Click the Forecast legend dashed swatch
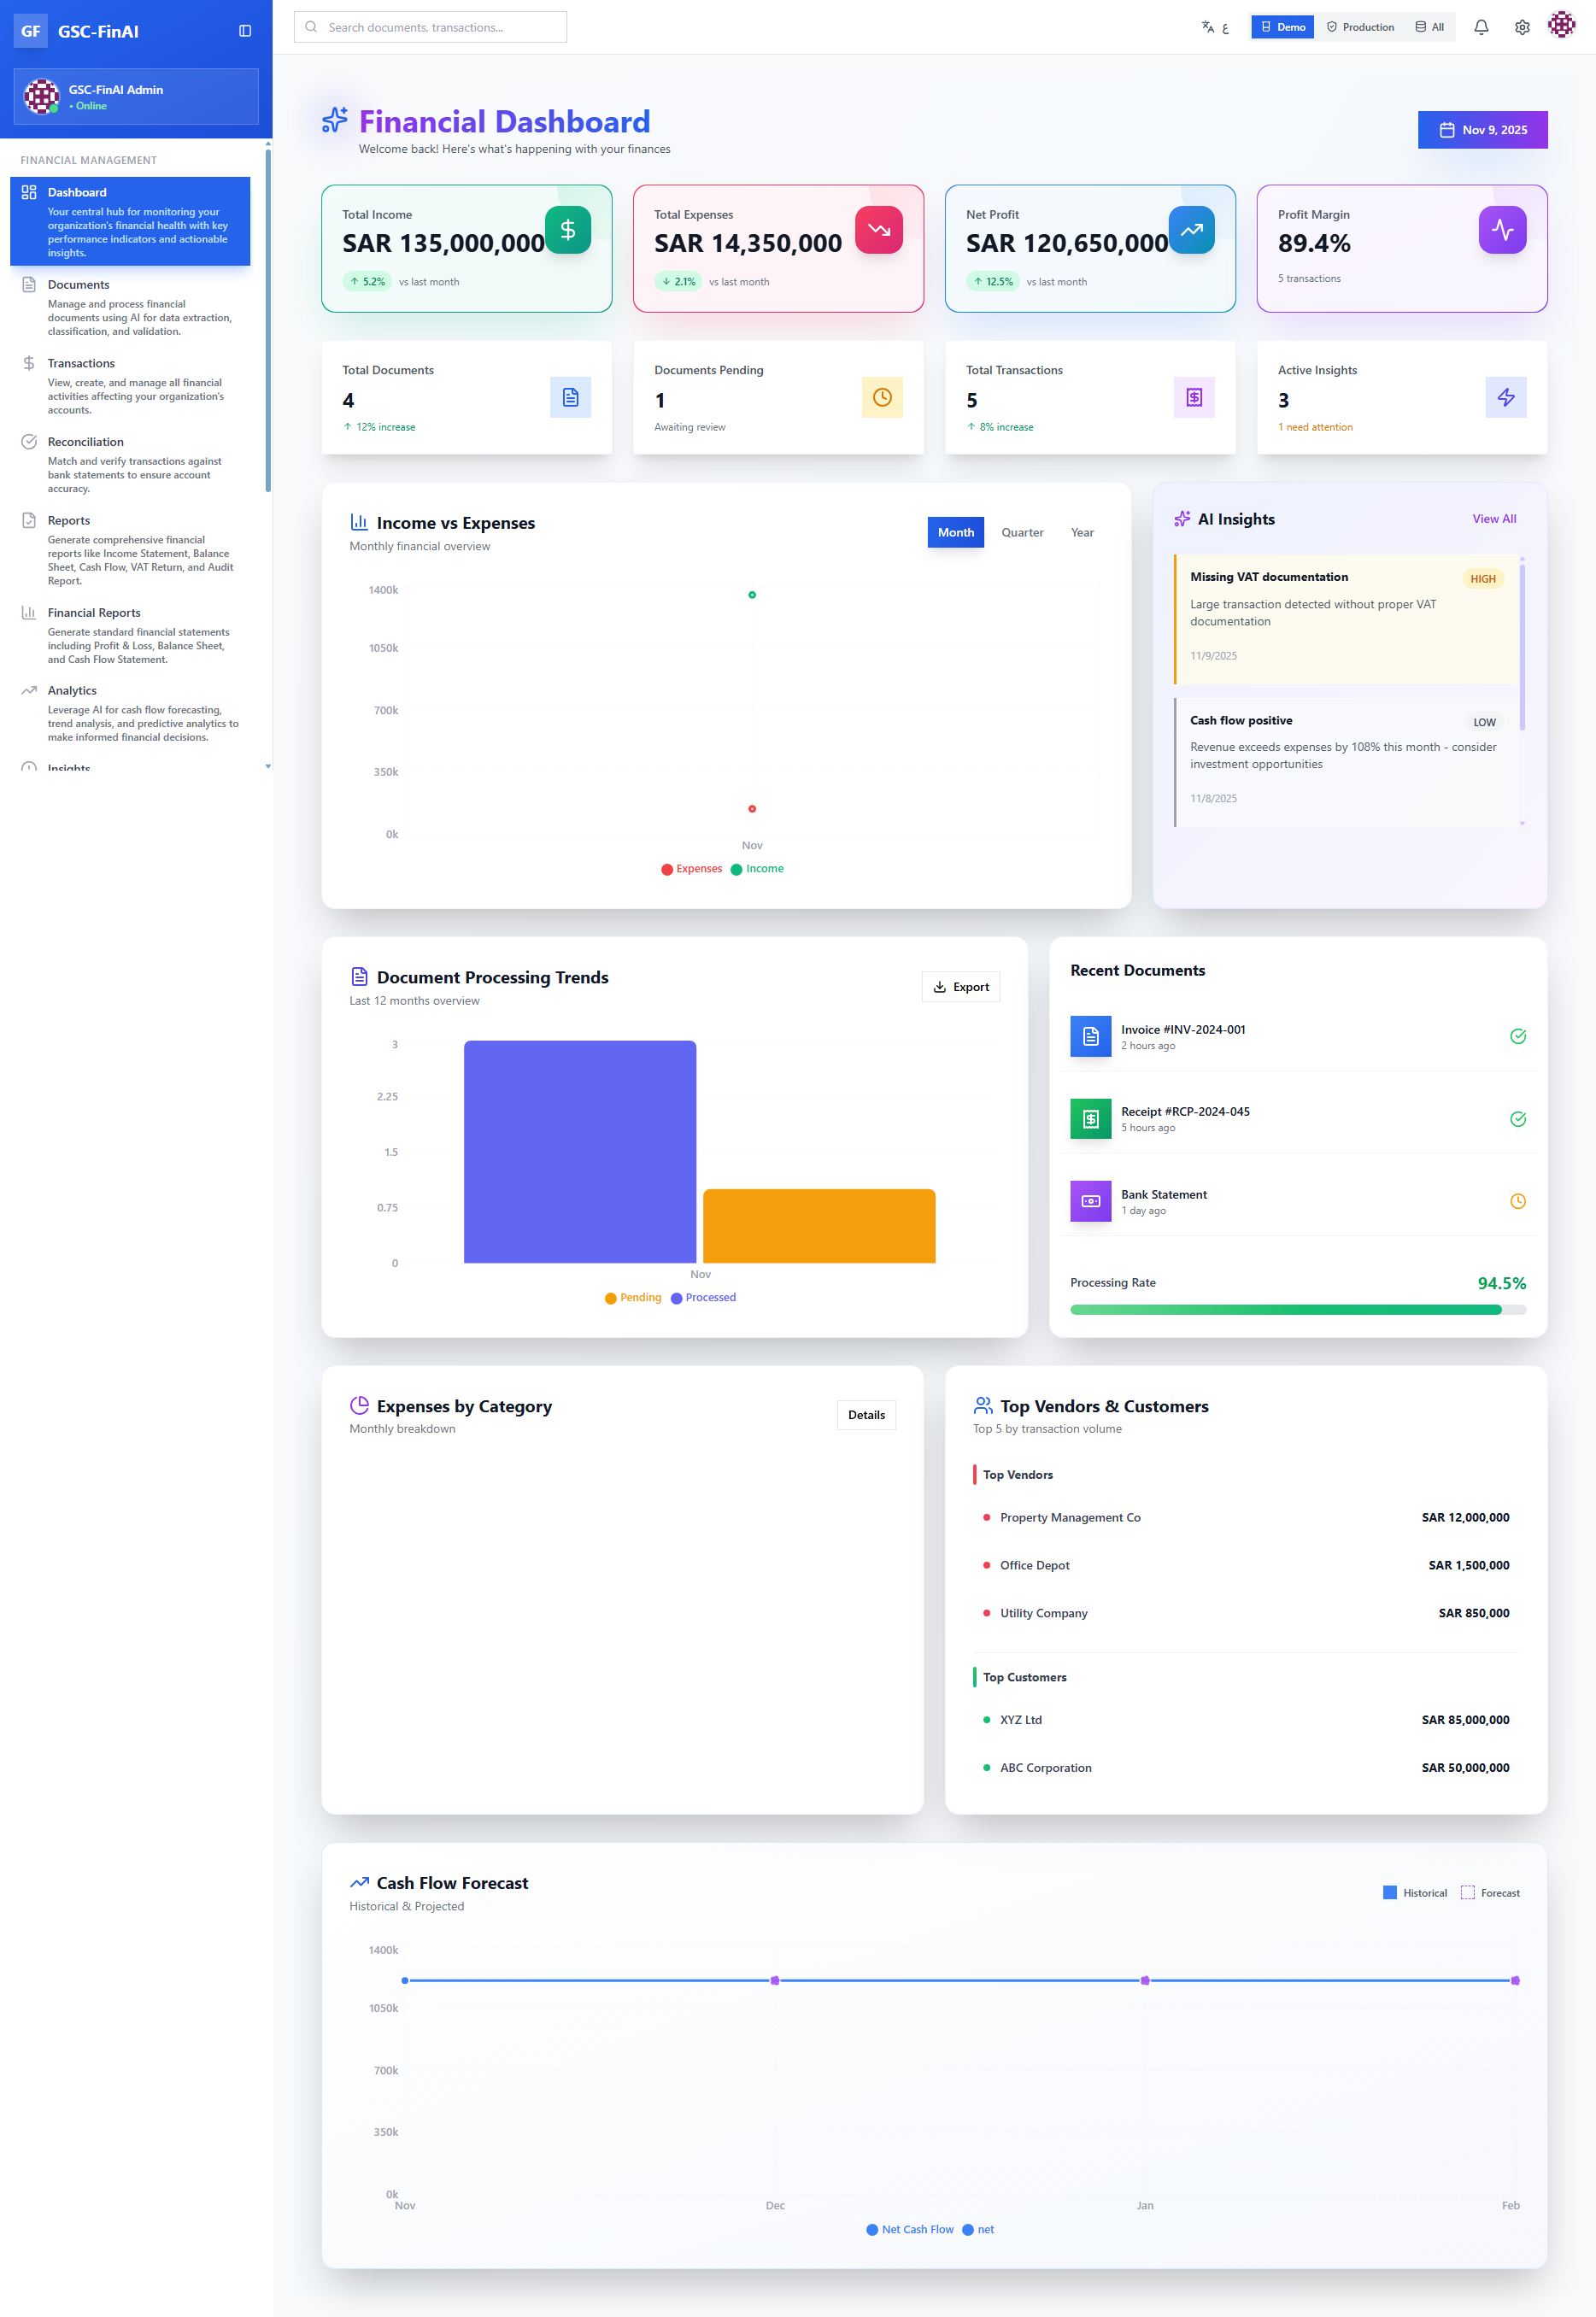This screenshot has width=1596, height=2317. click(x=1467, y=1893)
